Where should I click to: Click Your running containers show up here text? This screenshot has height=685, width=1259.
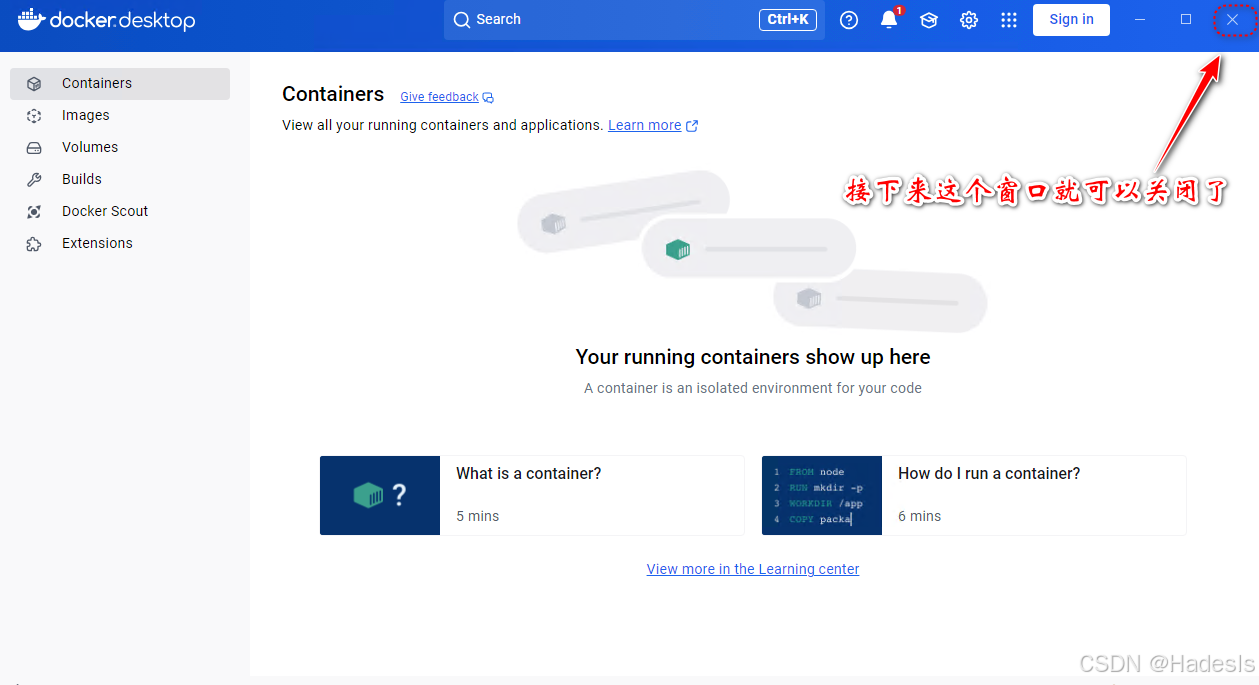coord(753,357)
